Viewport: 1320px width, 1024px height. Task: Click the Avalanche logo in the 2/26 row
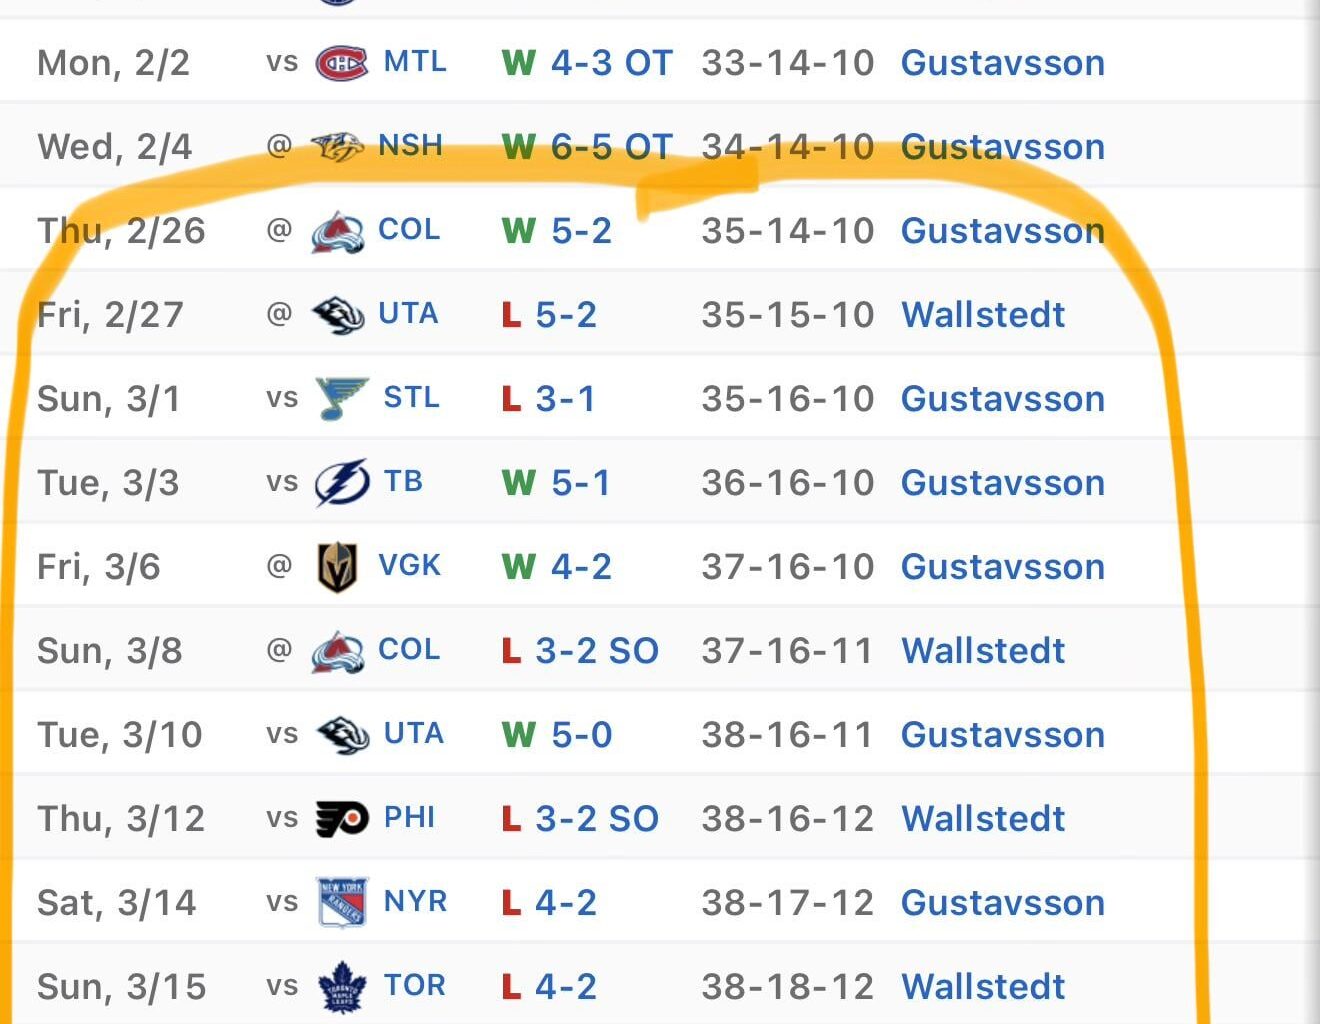point(337,231)
